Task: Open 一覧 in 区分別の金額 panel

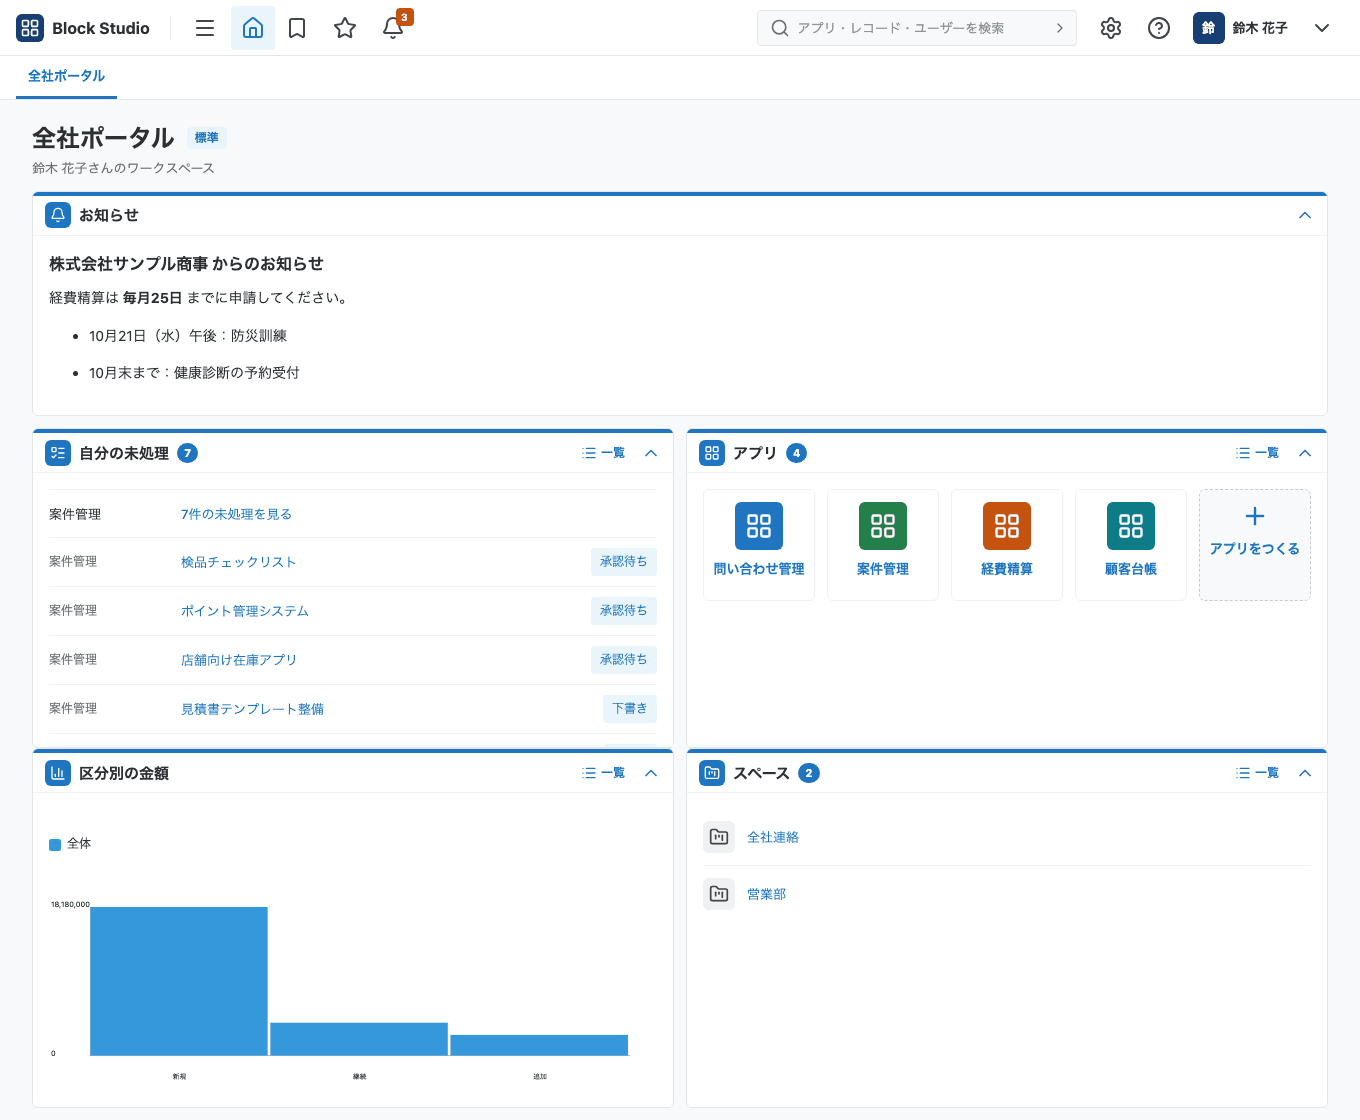Action: point(603,773)
